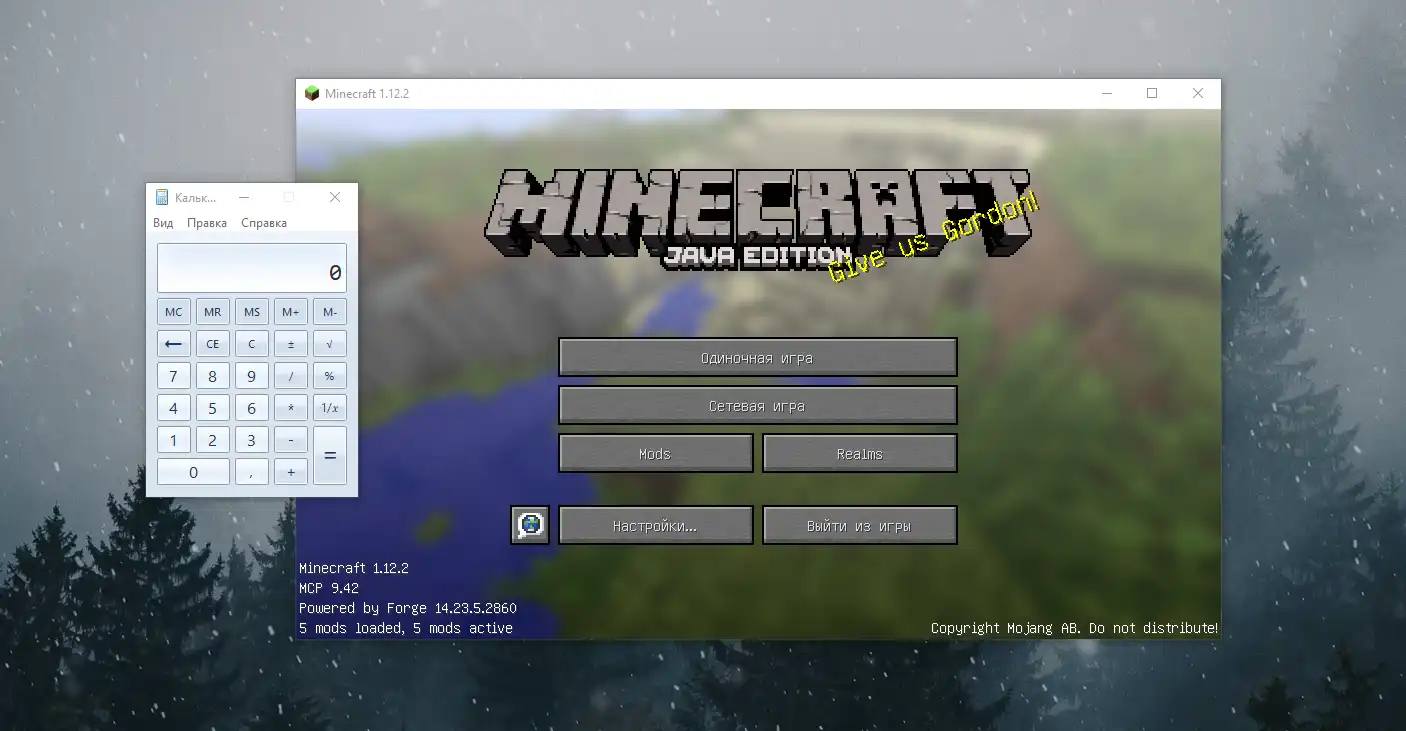Click the decimal comma button in Calculator

[x=252, y=472]
